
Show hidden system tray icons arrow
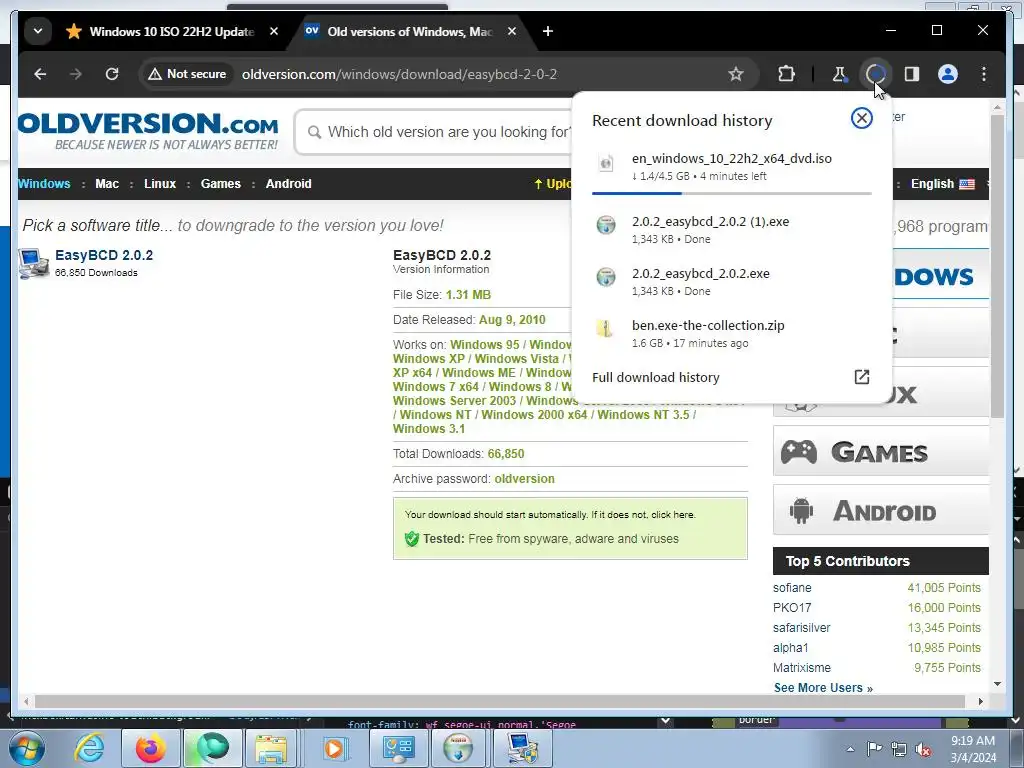click(x=850, y=748)
